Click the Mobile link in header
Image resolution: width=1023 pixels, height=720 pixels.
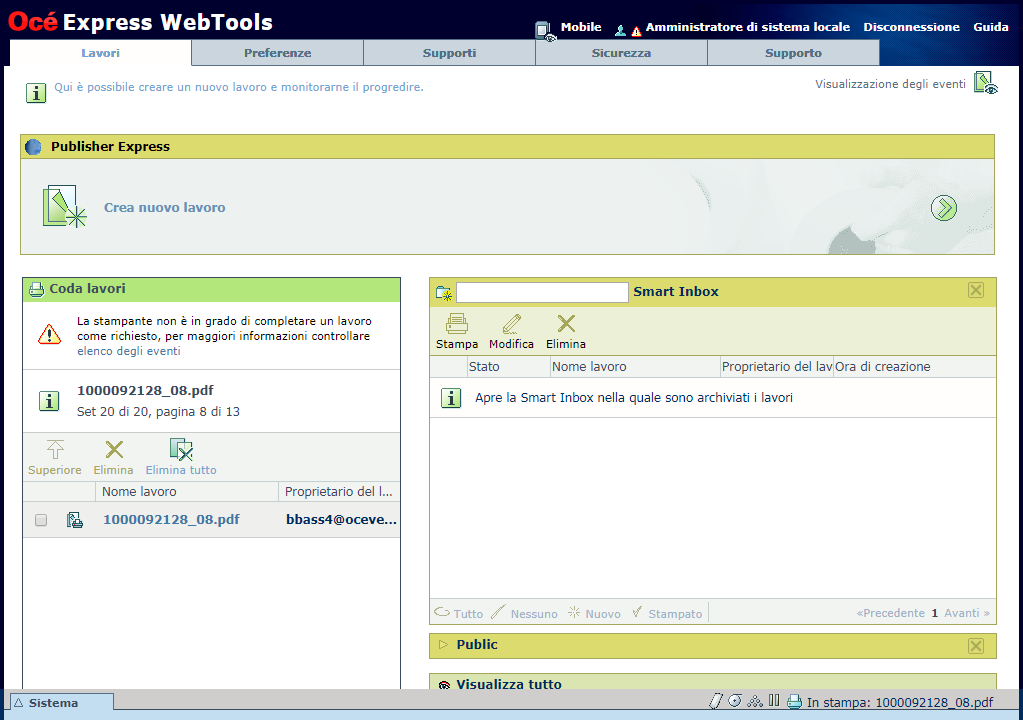click(x=581, y=27)
